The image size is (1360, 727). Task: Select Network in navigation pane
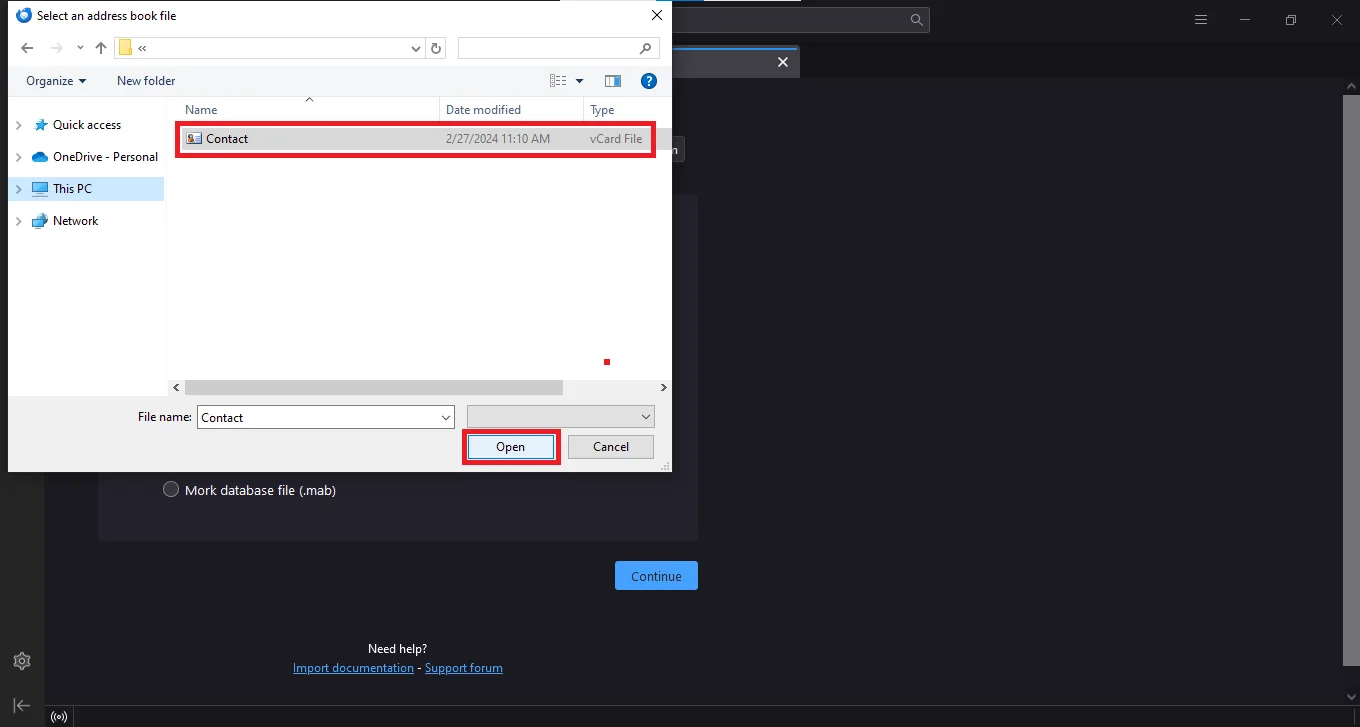click(x=75, y=221)
